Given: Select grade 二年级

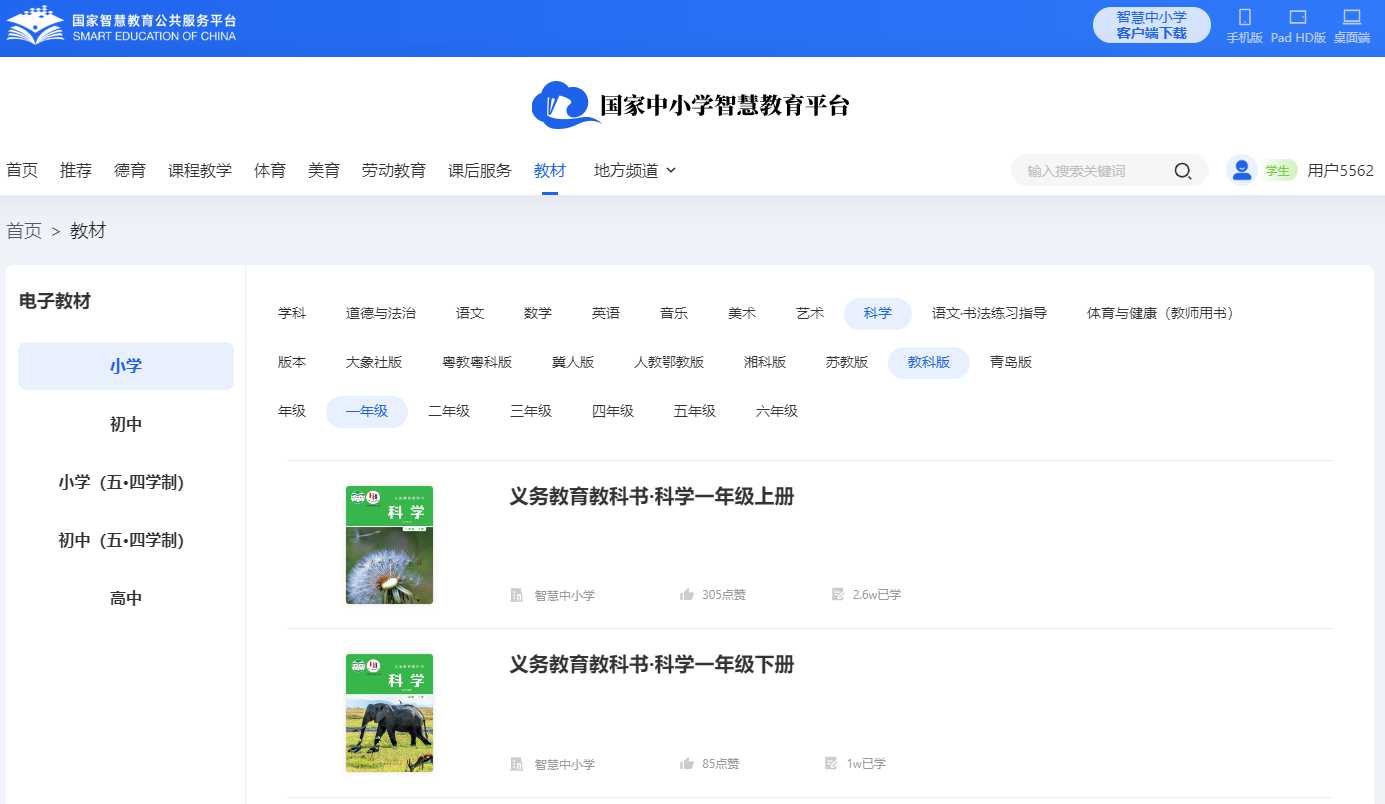Looking at the screenshot, I should click(449, 411).
